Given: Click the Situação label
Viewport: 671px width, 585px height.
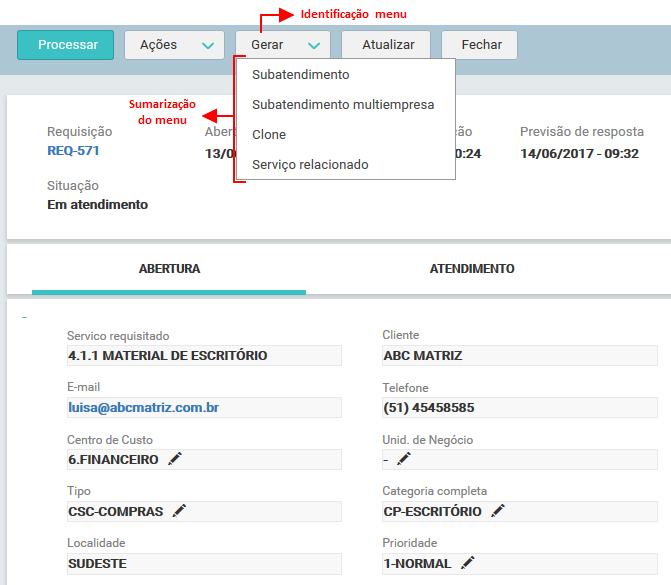Looking at the screenshot, I should click(x=73, y=186).
